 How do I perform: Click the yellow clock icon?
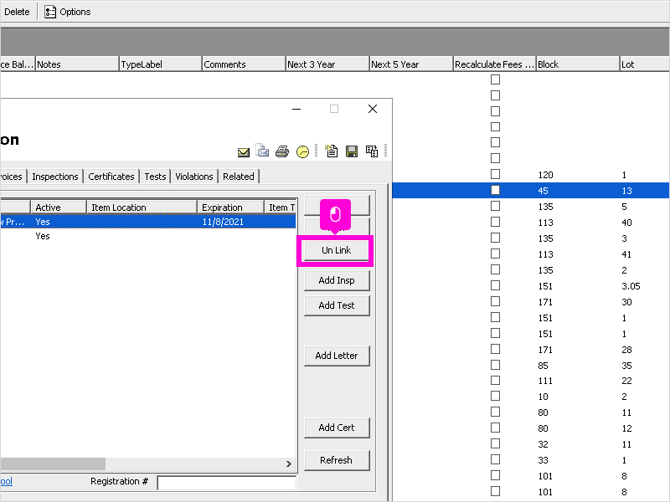303,152
